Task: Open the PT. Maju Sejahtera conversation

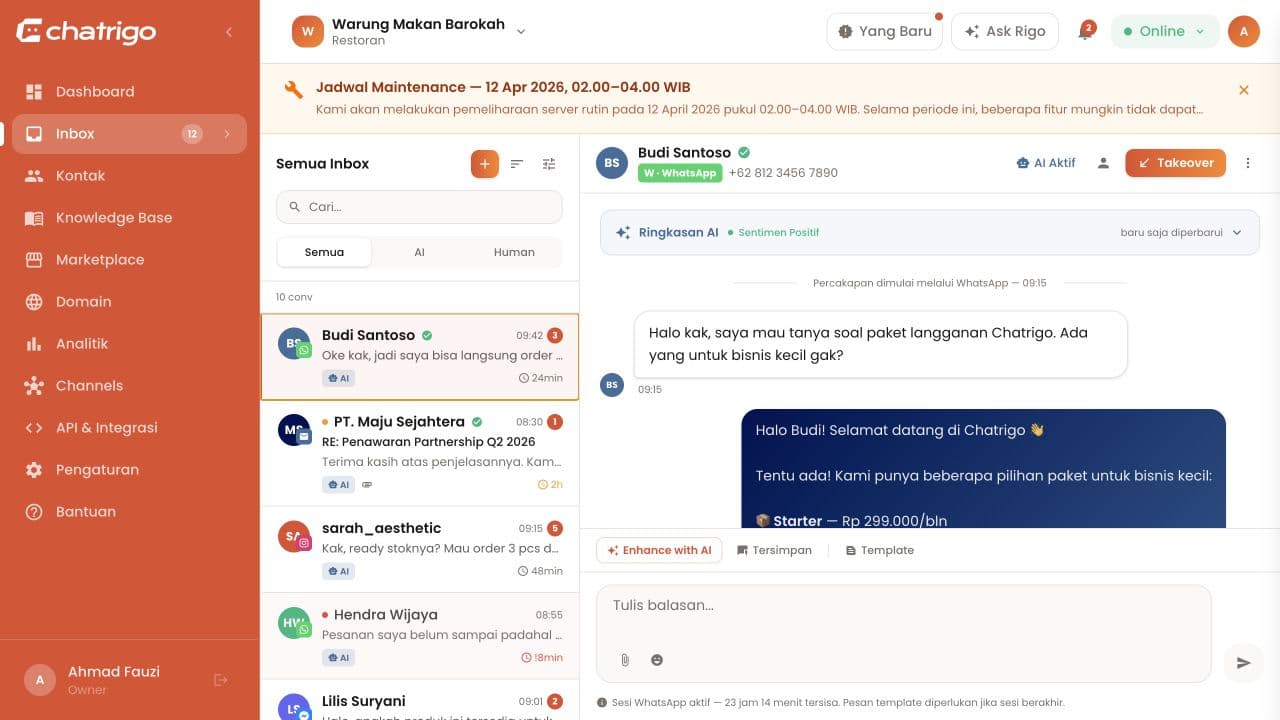Action: (x=420, y=453)
